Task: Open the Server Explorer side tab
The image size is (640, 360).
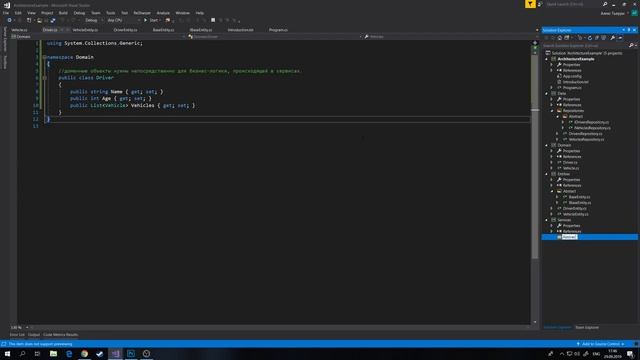Action: pos(5,39)
